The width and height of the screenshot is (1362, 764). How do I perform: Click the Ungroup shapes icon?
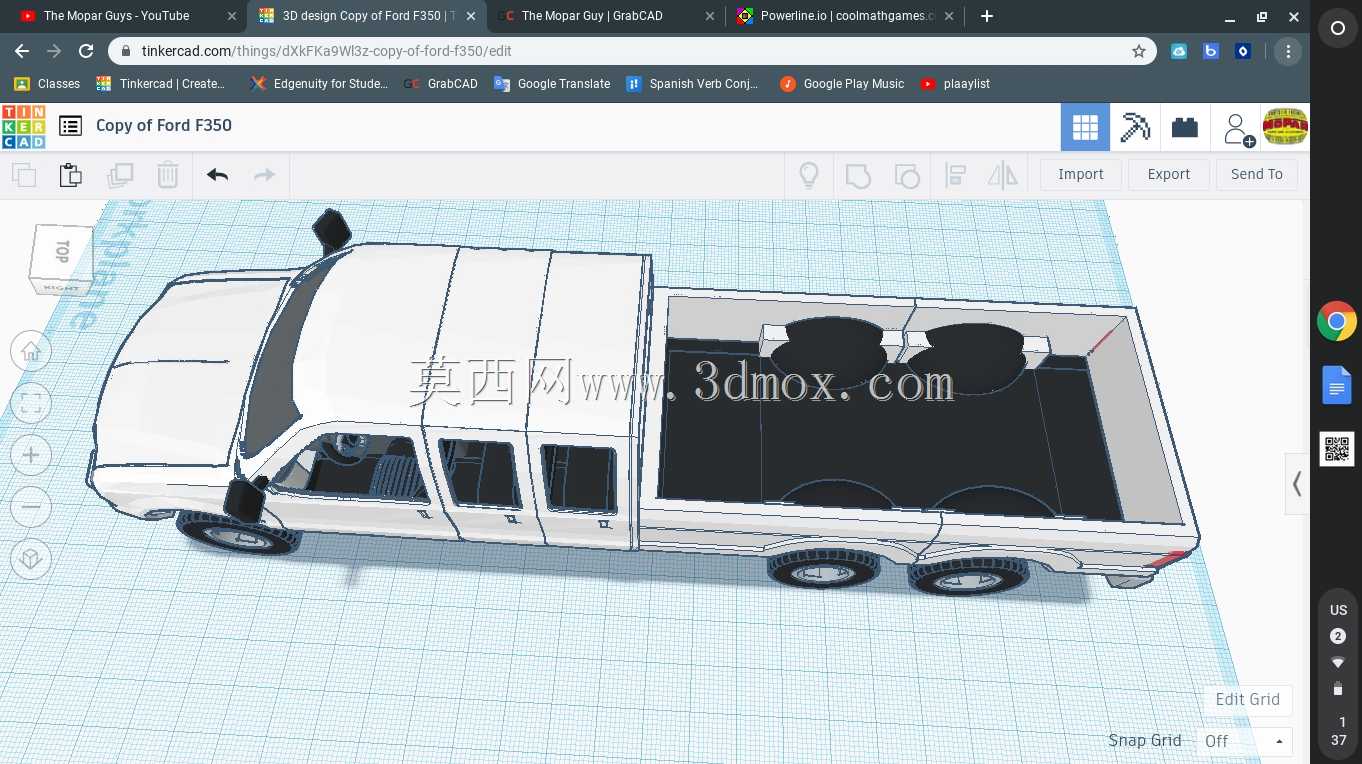click(x=906, y=175)
